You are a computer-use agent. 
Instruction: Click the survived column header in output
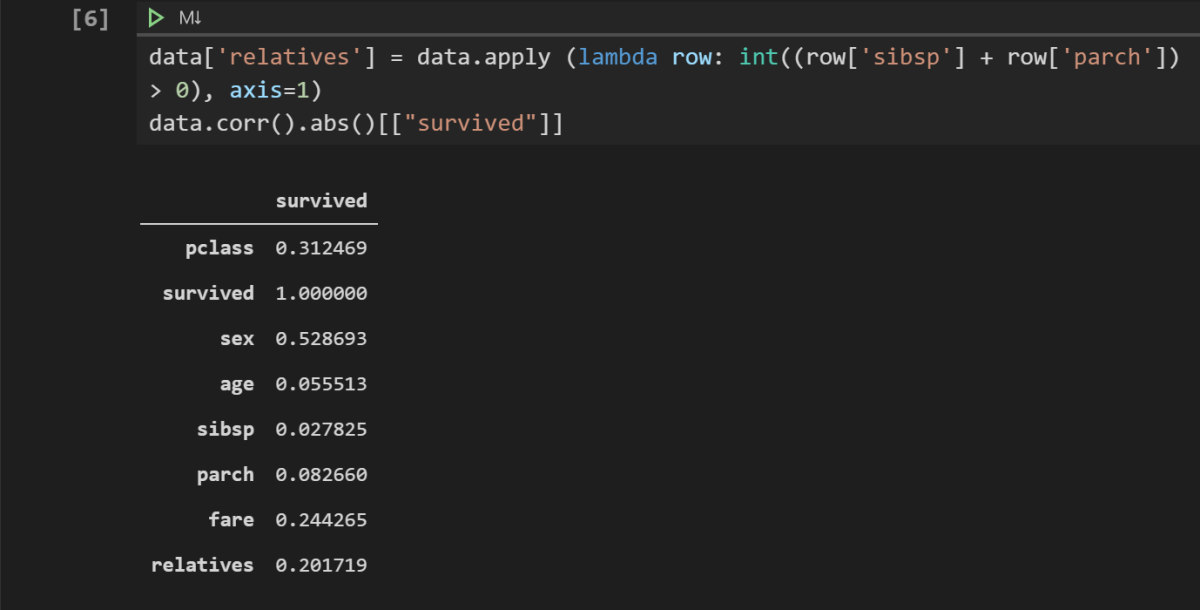coord(323,200)
